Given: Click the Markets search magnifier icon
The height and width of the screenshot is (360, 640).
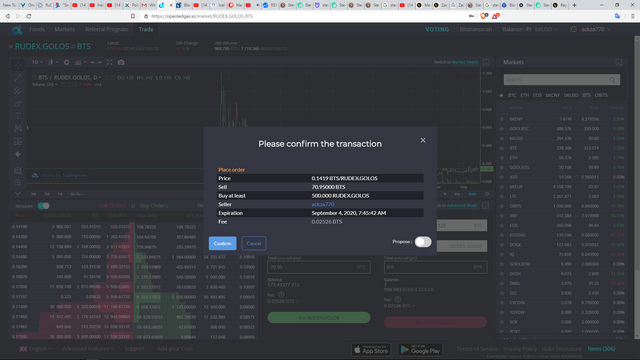Looking at the screenshot, I should [x=612, y=80].
